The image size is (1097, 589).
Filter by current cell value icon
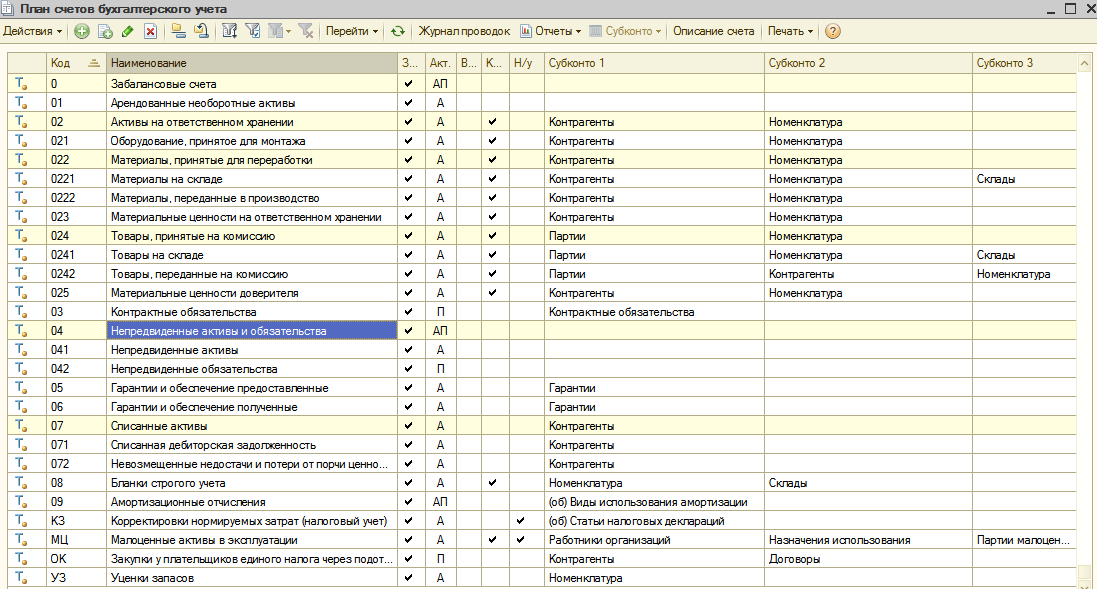(253, 31)
